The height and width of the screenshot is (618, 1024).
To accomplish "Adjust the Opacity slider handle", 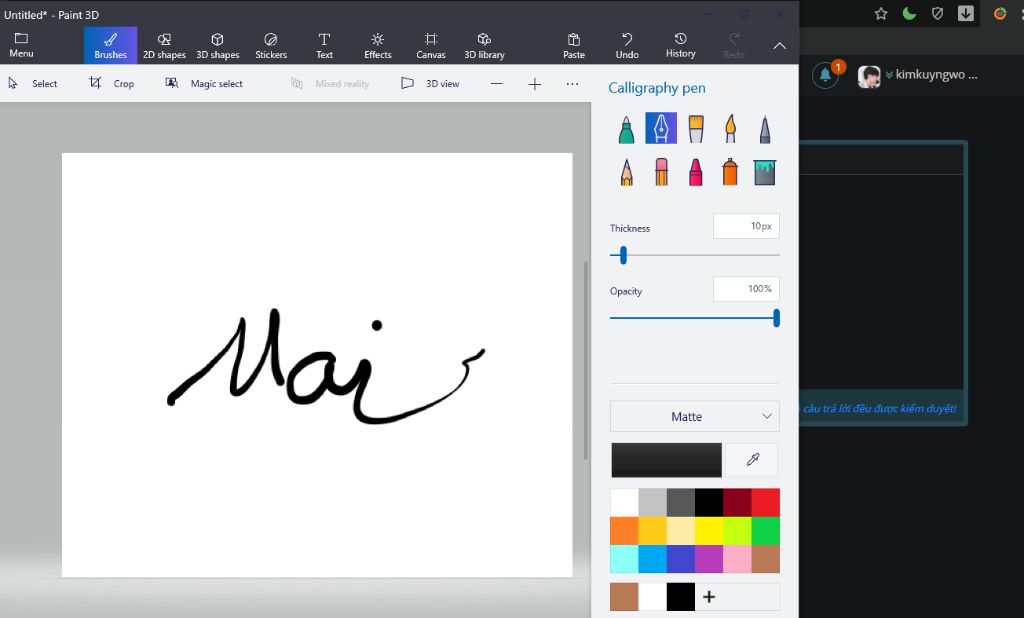I will click(776, 318).
